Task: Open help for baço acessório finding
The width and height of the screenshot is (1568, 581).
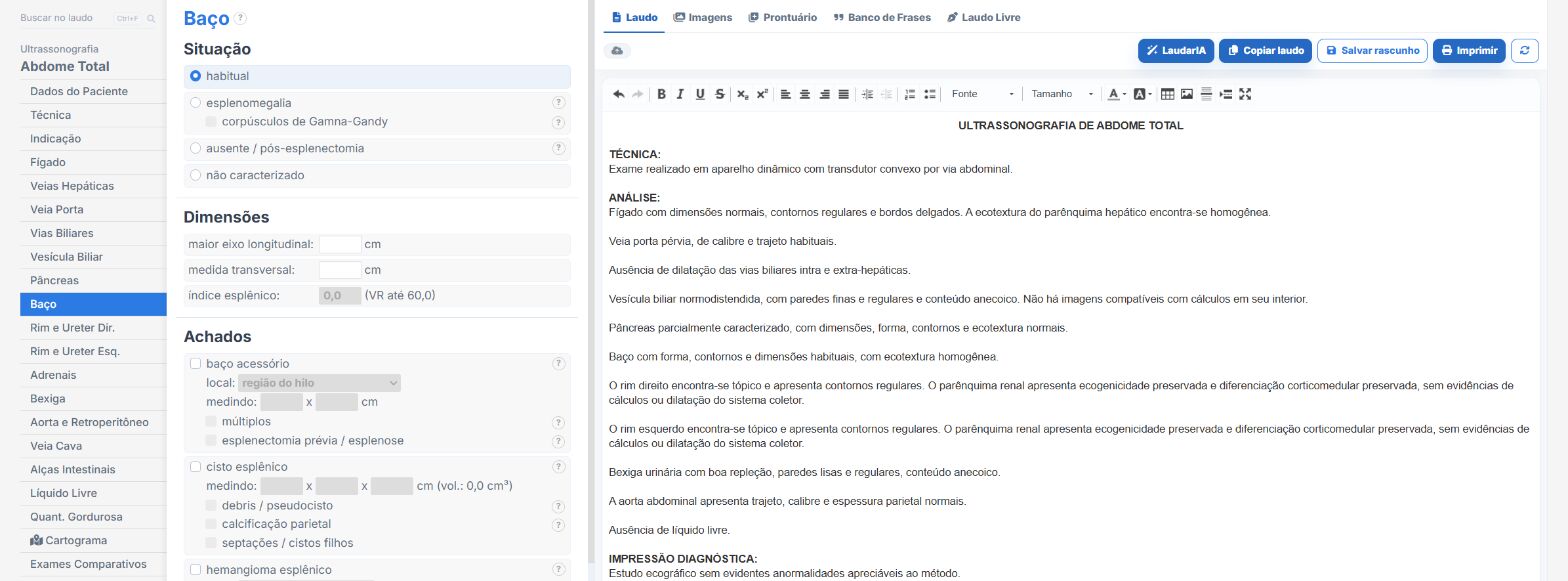Action: (x=559, y=364)
